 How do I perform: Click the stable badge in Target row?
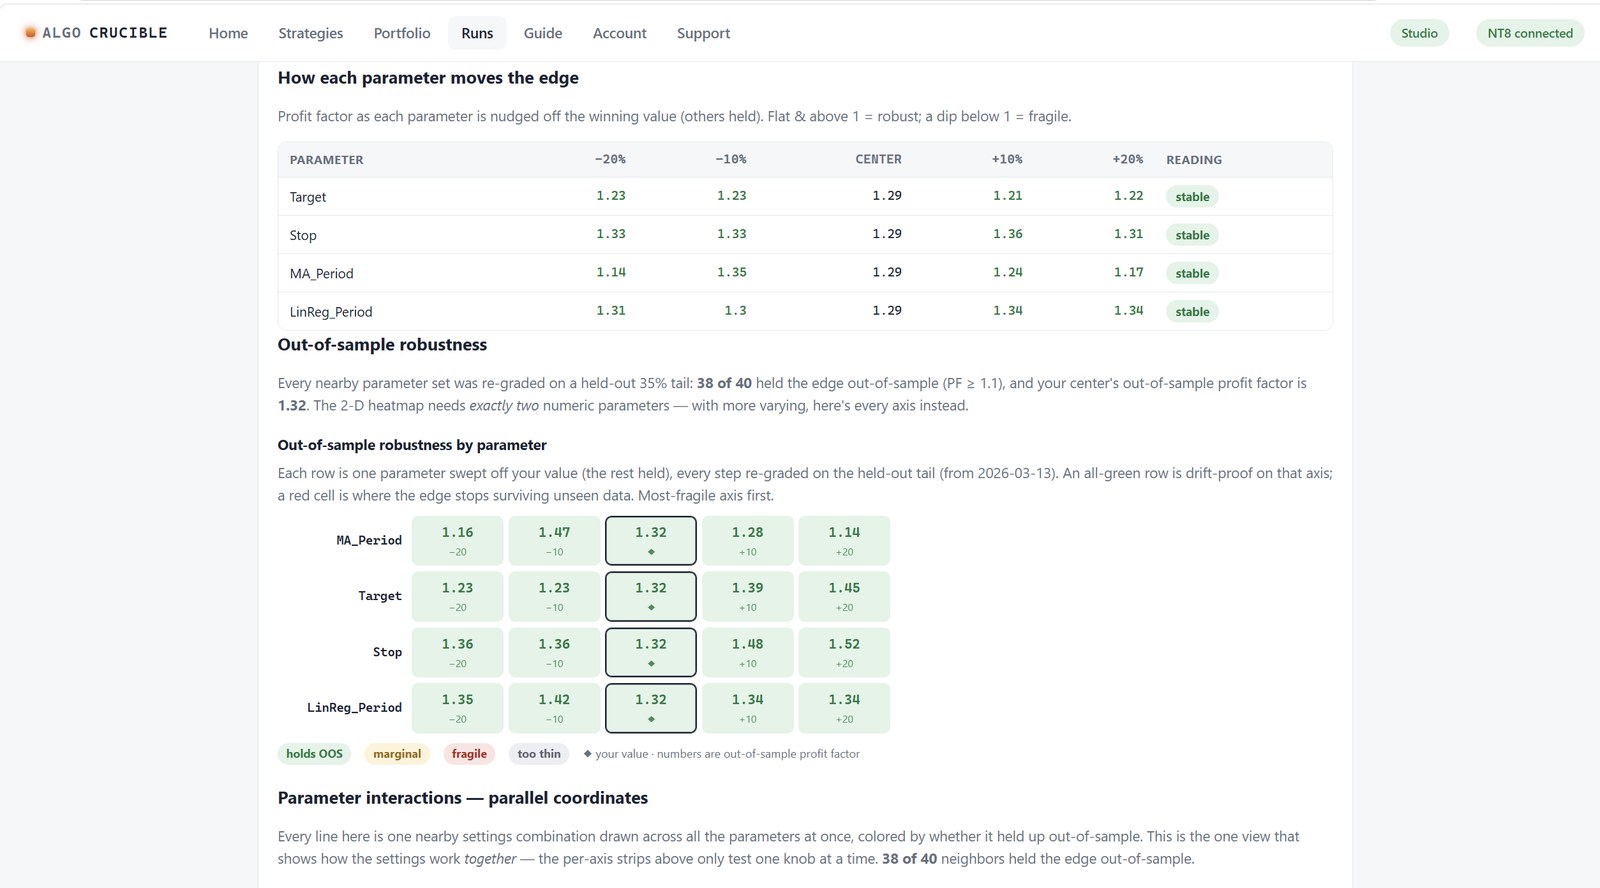click(1192, 197)
